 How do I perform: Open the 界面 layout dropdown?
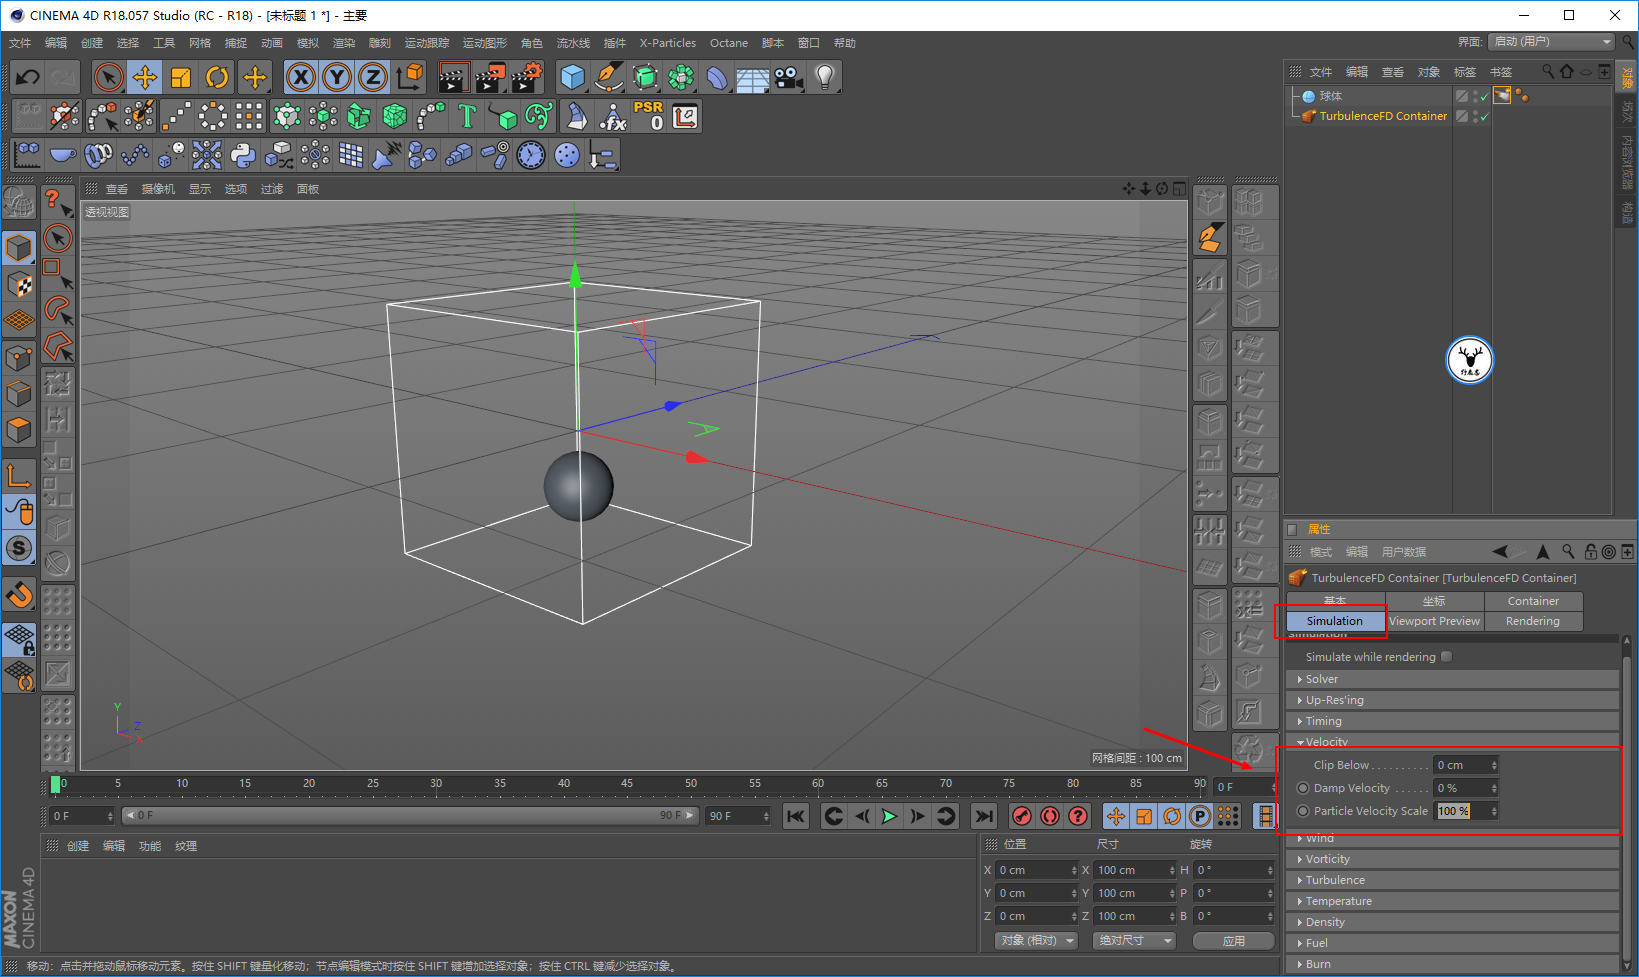click(x=1551, y=42)
